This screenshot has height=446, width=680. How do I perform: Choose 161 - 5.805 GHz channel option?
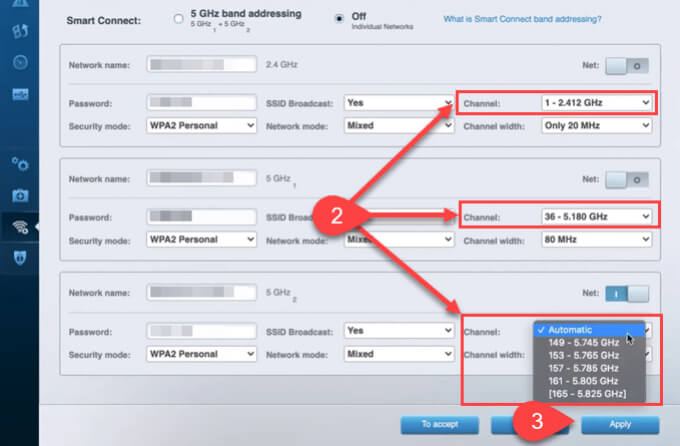click(583, 381)
